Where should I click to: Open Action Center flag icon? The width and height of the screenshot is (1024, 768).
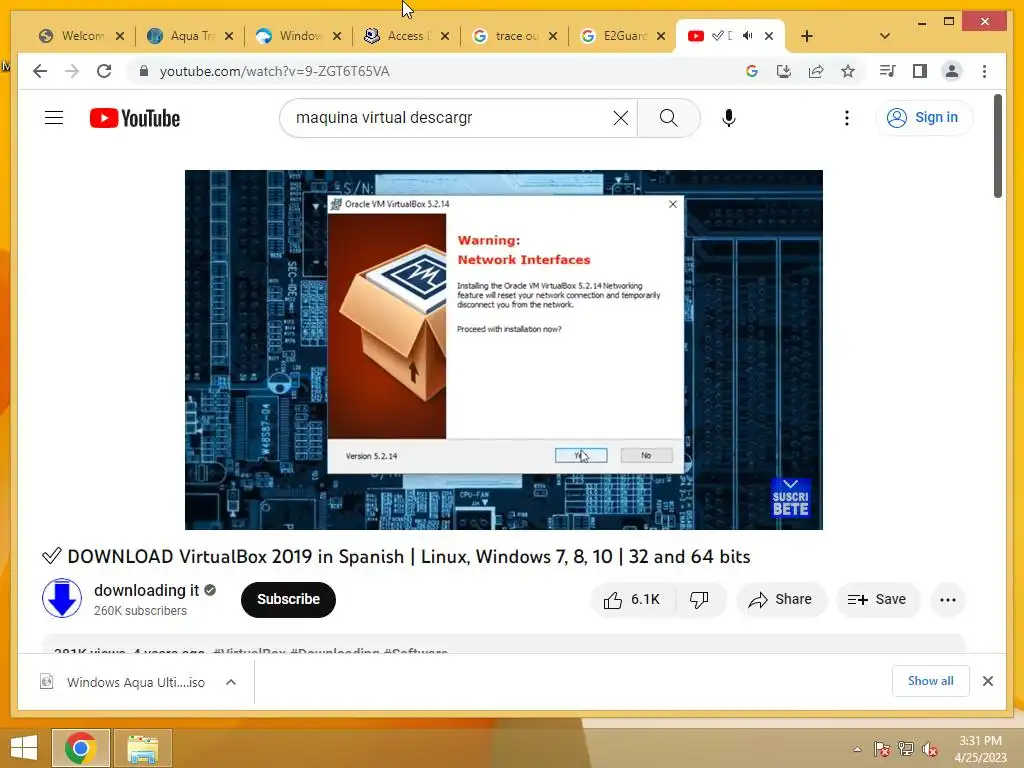click(882, 749)
